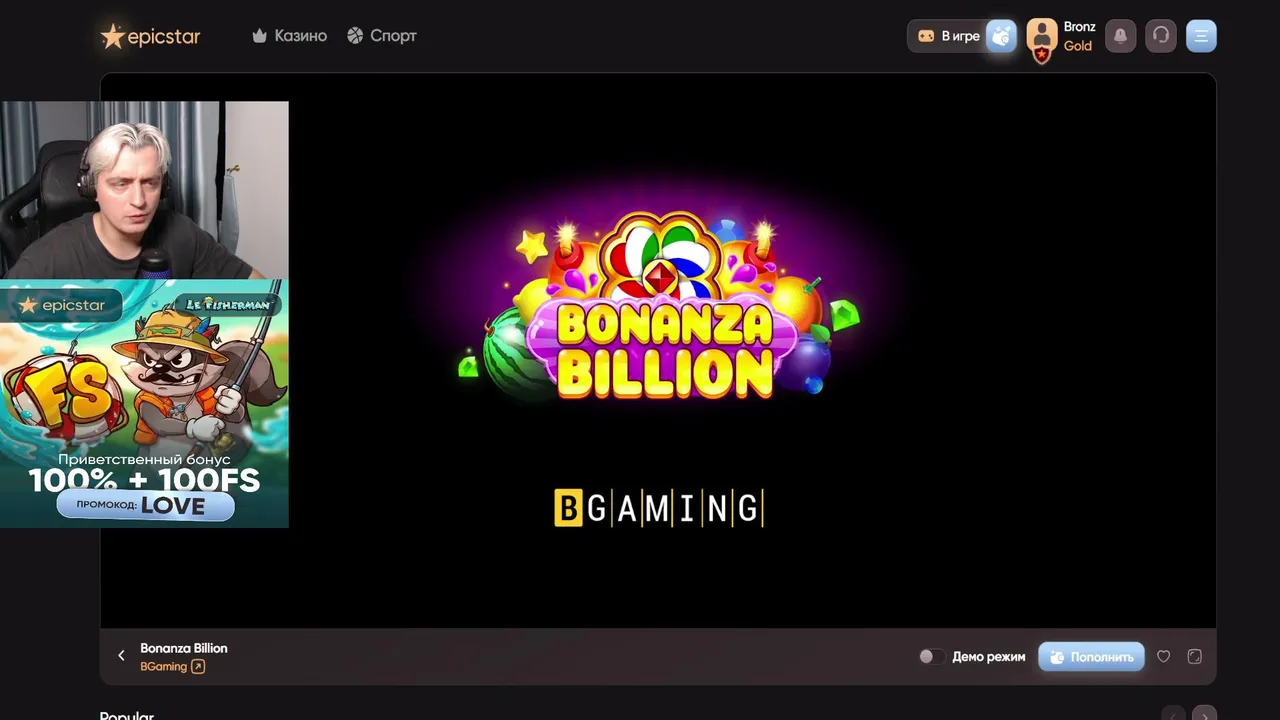Screen dimensions: 1280x720
Task: Open the epicstar home logo
Action: click(150, 36)
